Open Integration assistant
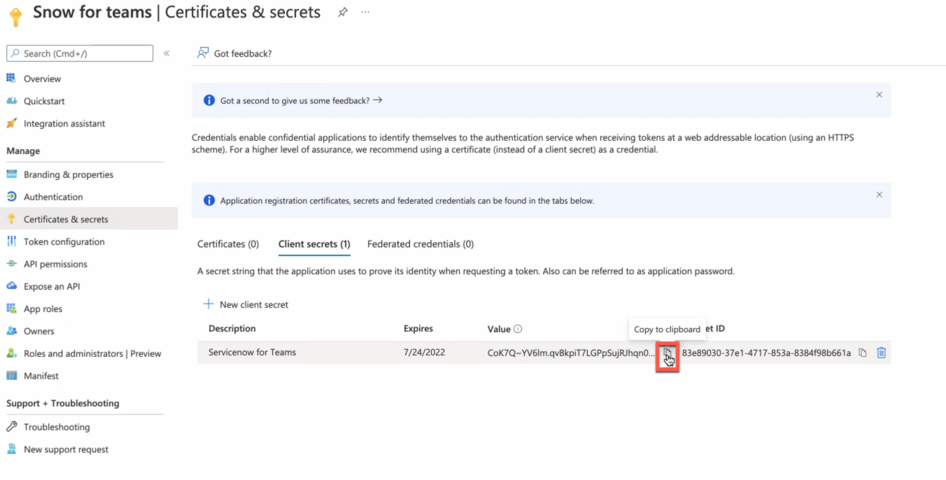The width and height of the screenshot is (946, 480). [x=65, y=123]
